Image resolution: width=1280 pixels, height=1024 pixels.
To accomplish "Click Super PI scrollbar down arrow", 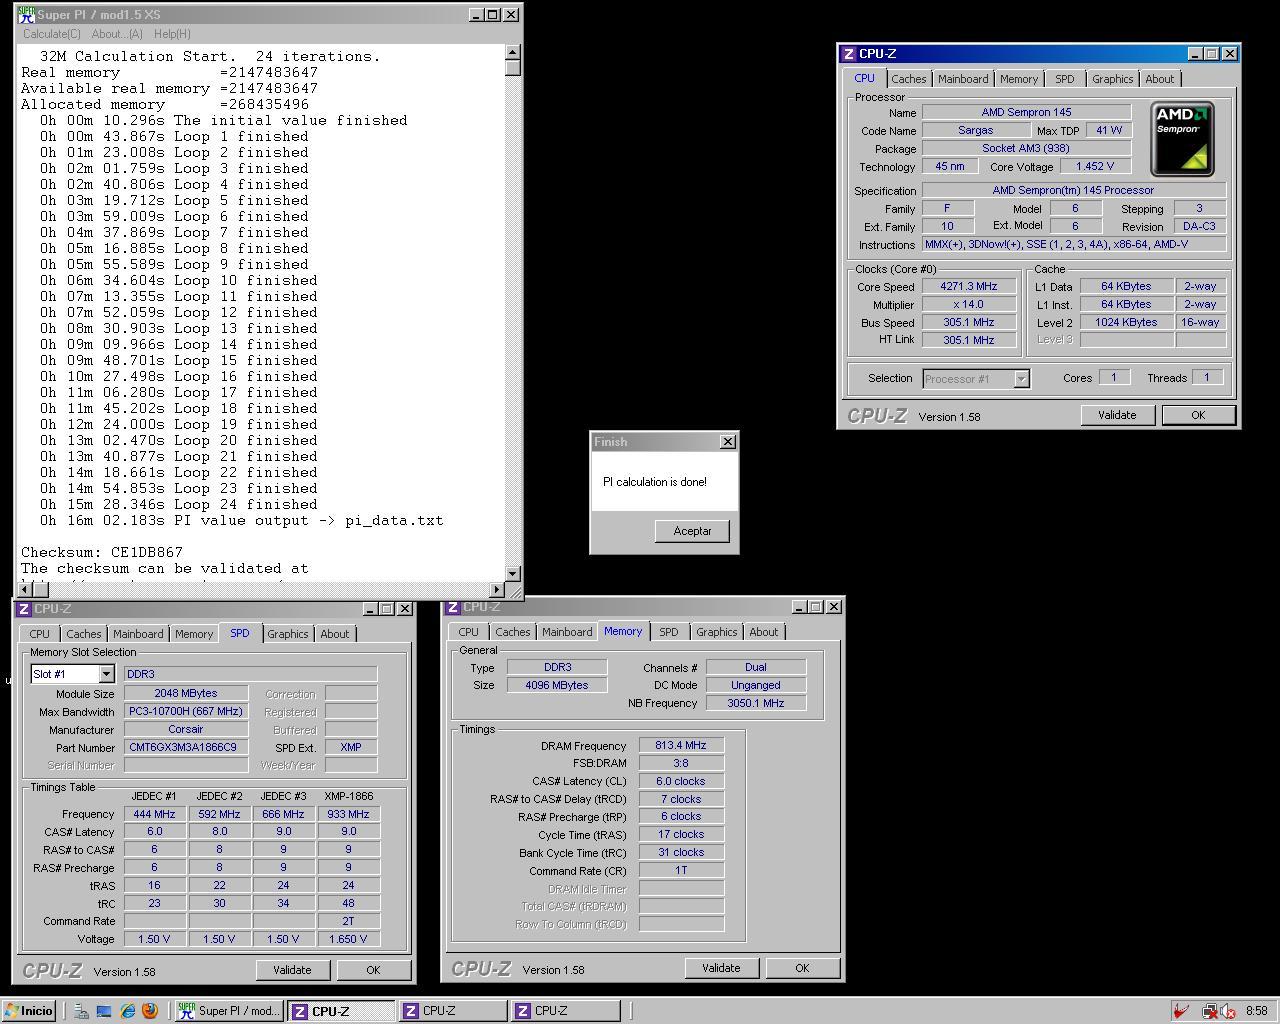I will [x=513, y=573].
